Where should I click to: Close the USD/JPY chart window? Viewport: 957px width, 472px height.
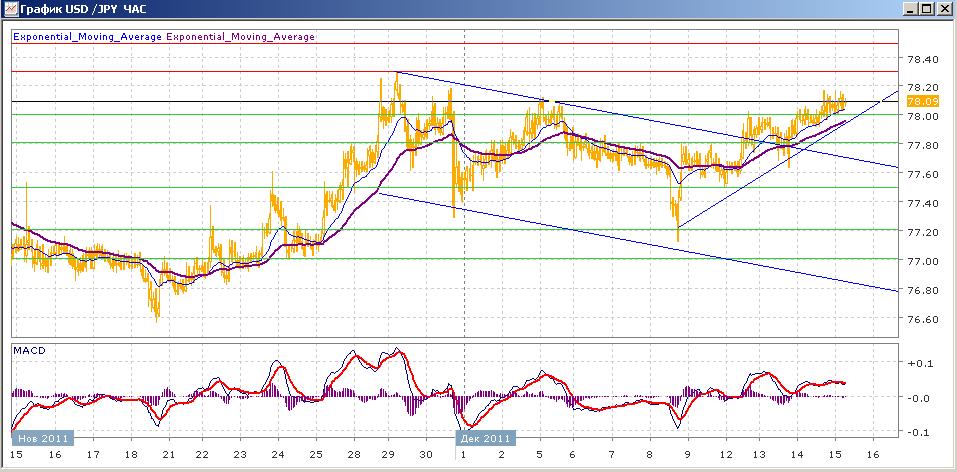coord(944,10)
